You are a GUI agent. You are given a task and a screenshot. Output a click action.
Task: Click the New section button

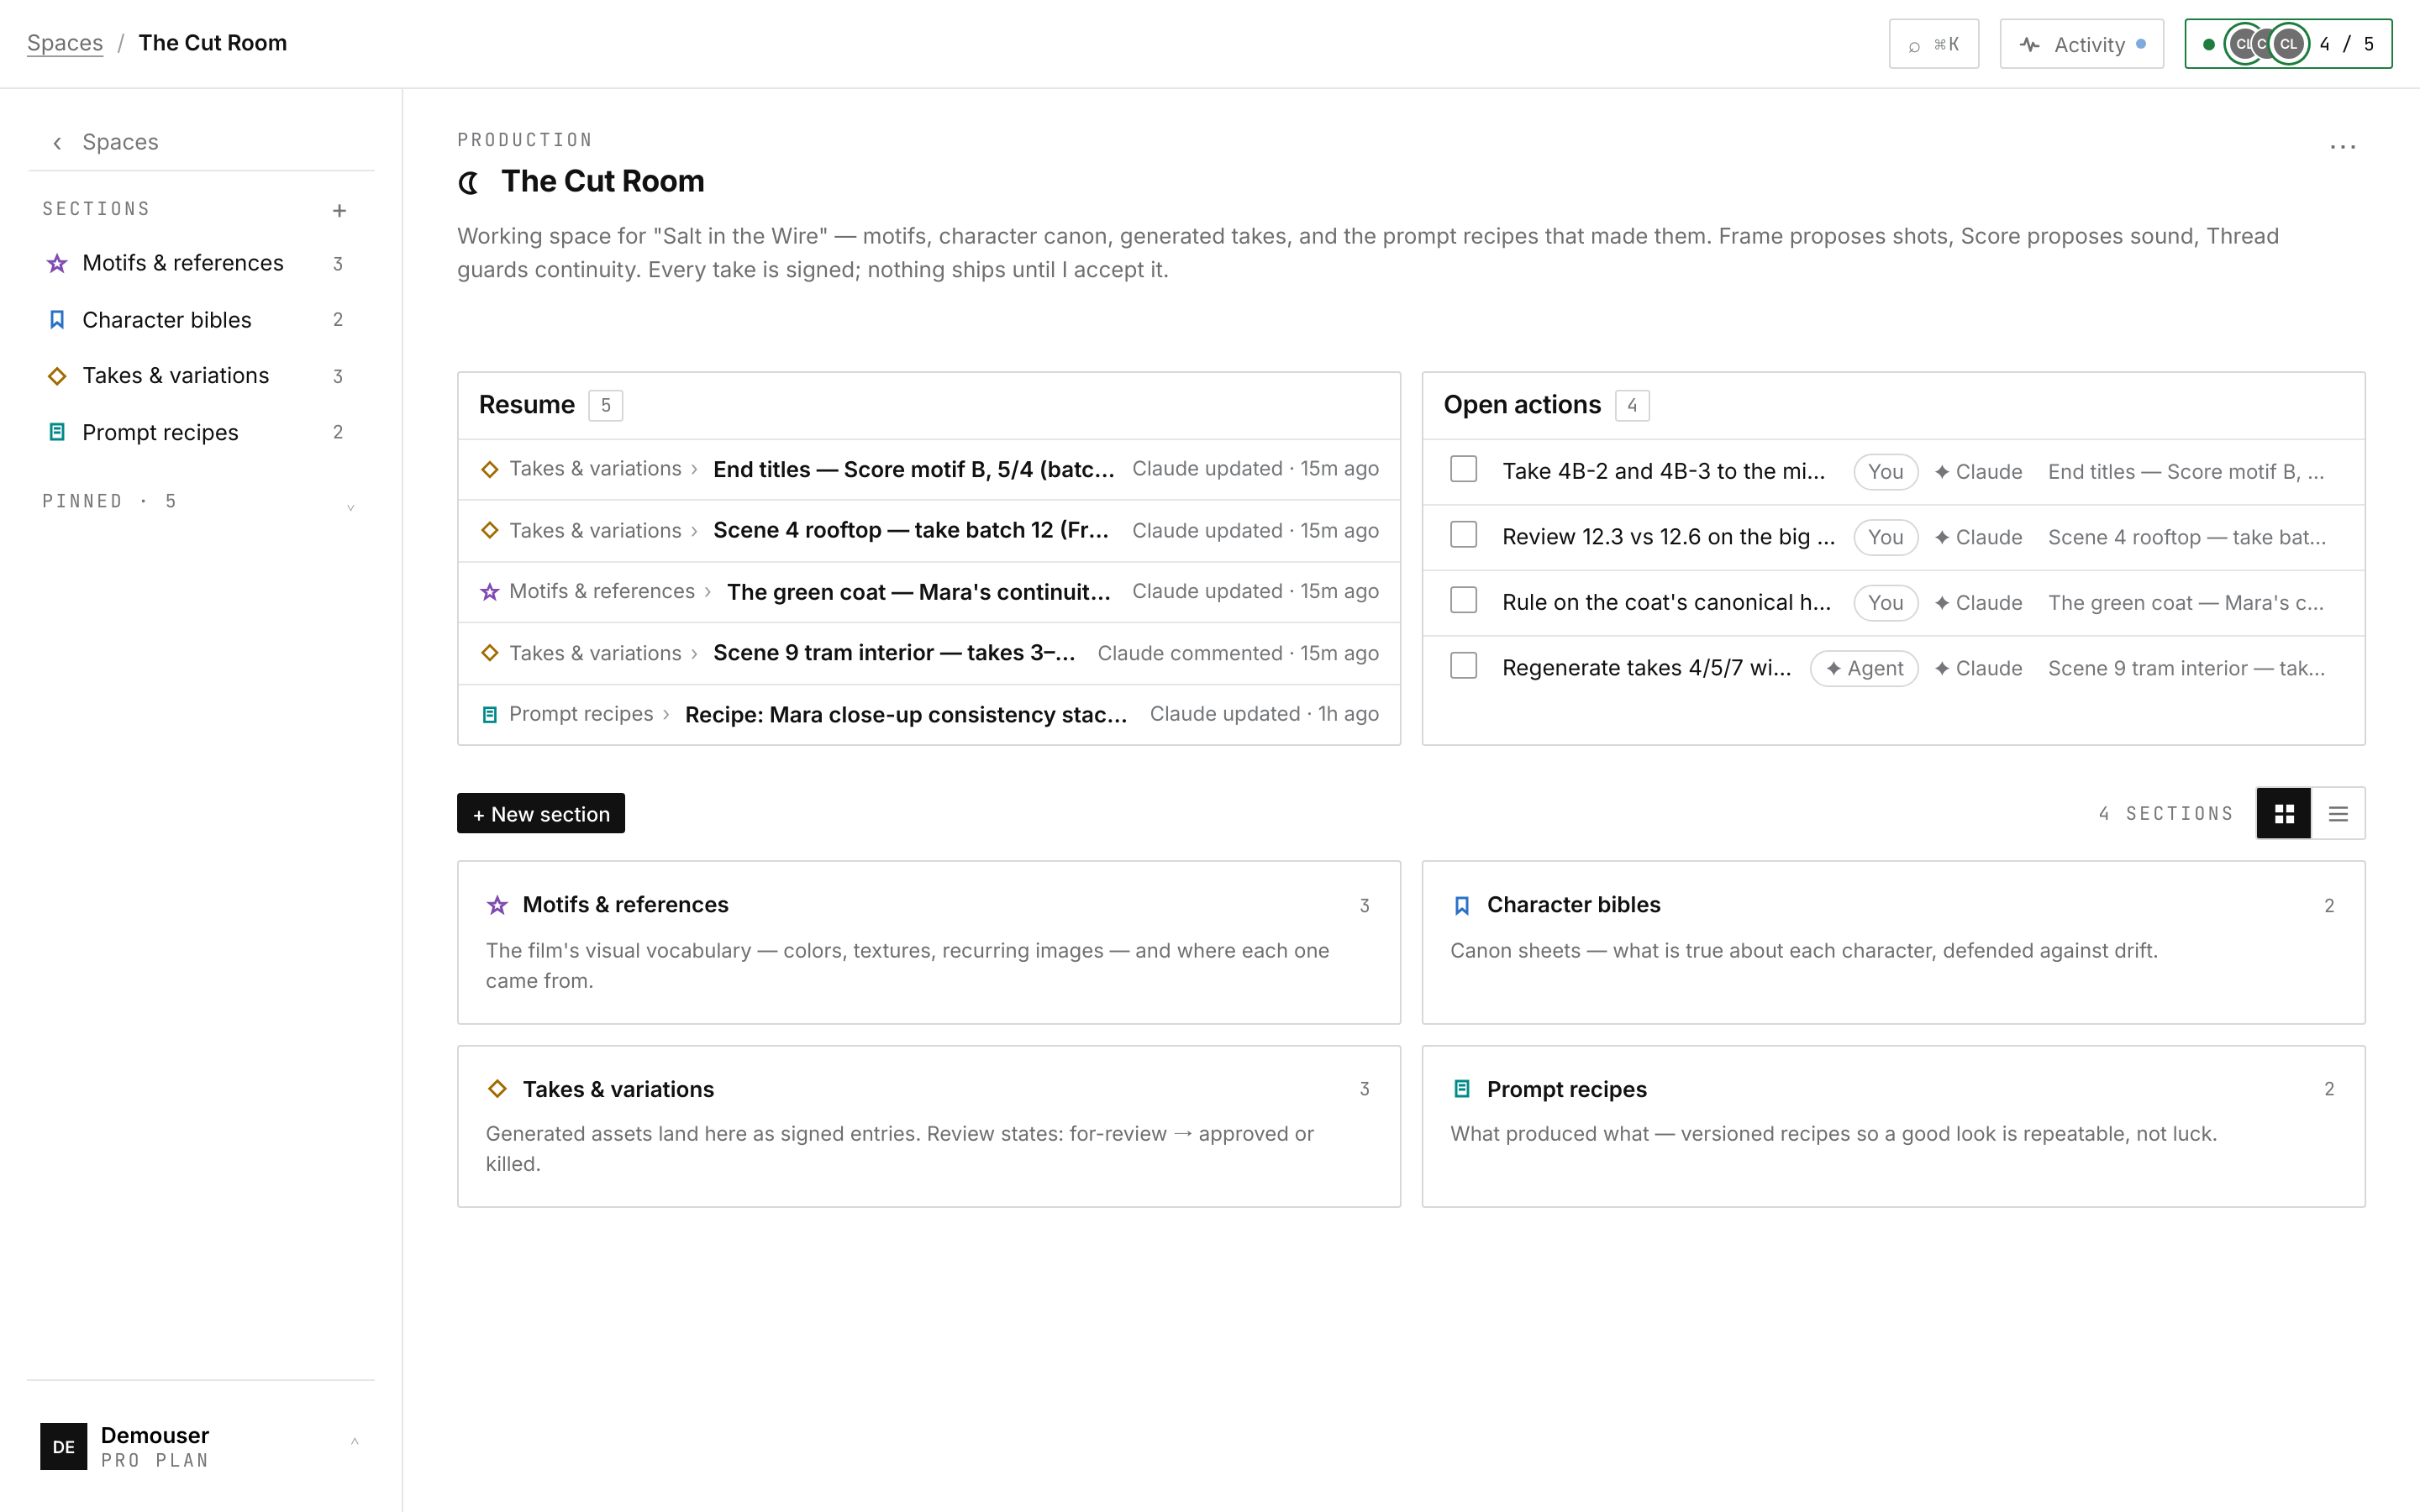541,814
